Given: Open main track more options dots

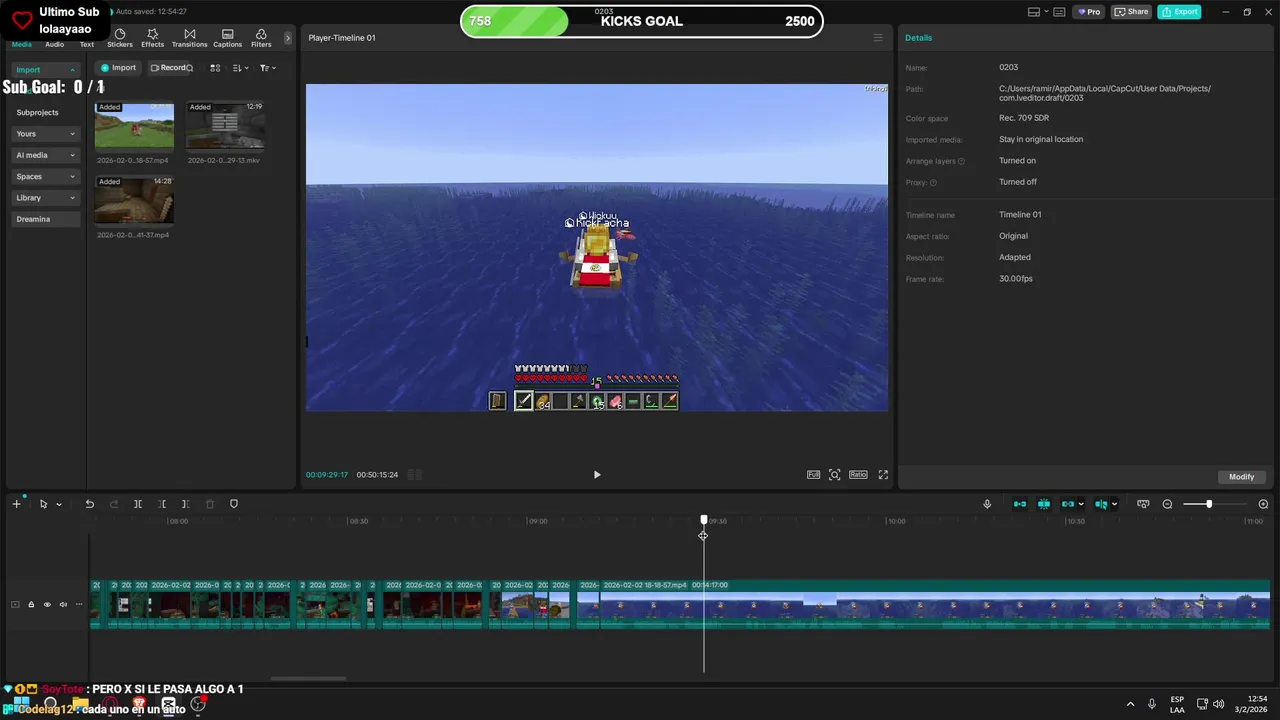Looking at the screenshot, I should [x=79, y=604].
